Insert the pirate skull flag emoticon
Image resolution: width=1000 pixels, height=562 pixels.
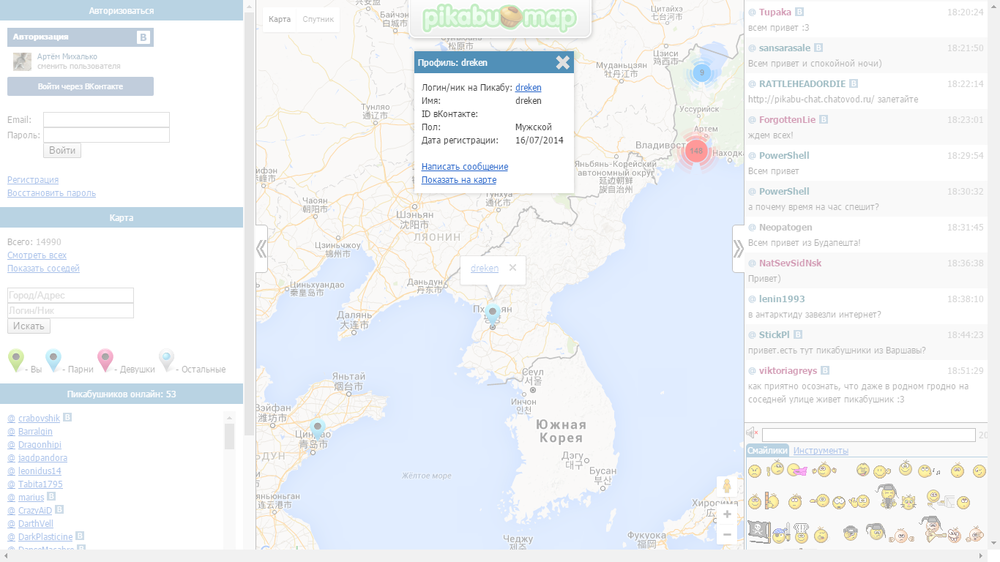(760, 531)
